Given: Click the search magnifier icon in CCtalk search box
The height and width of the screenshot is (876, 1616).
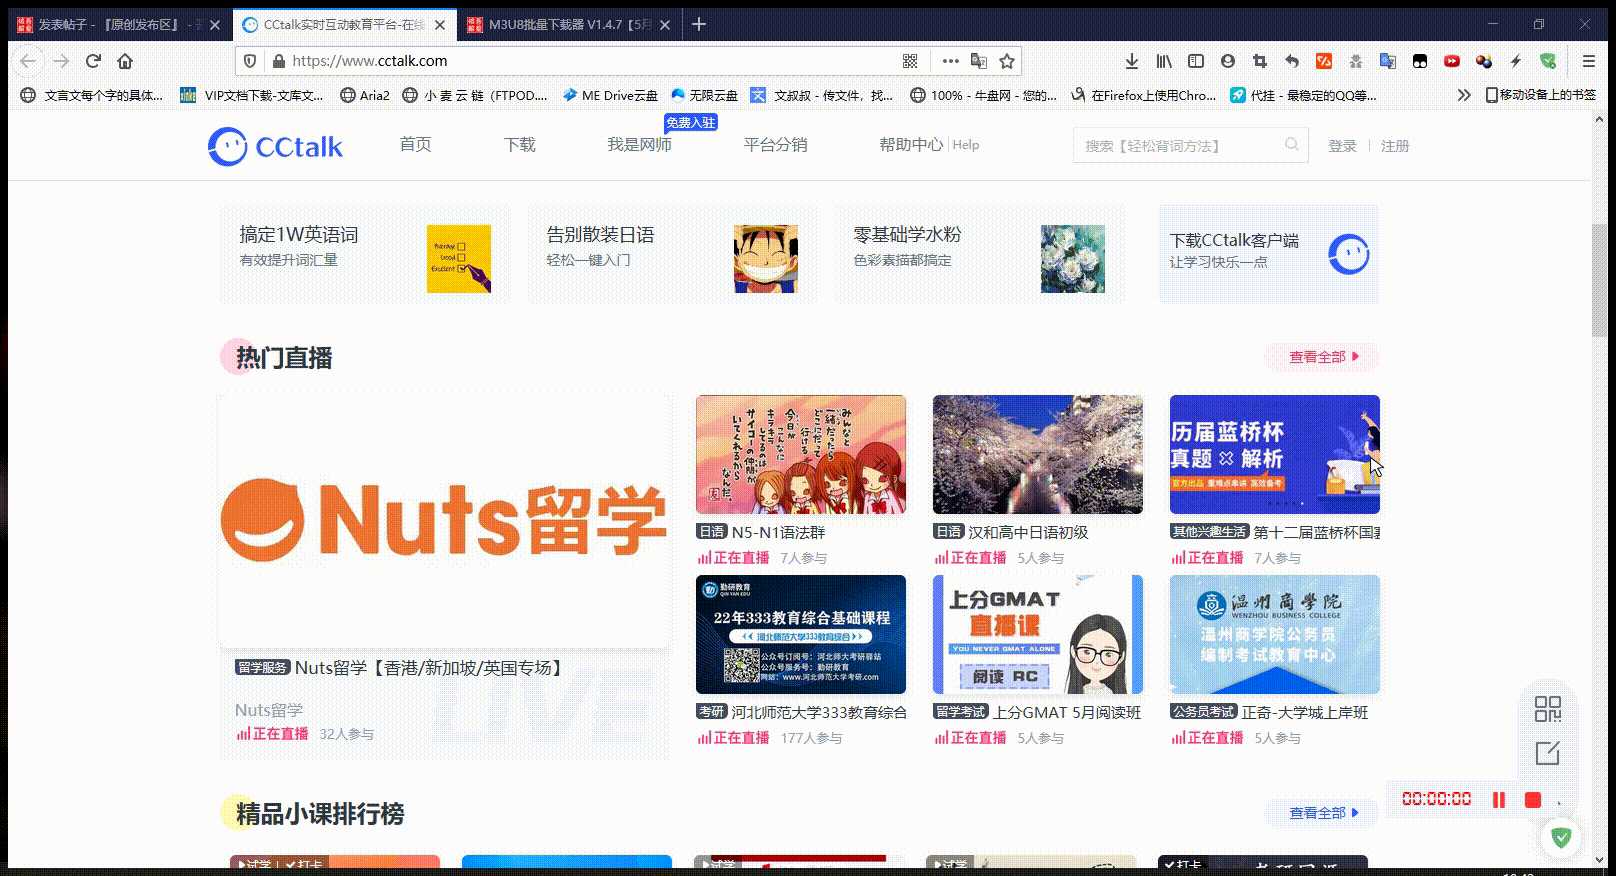Looking at the screenshot, I should pyautogui.click(x=1291, y=145).
